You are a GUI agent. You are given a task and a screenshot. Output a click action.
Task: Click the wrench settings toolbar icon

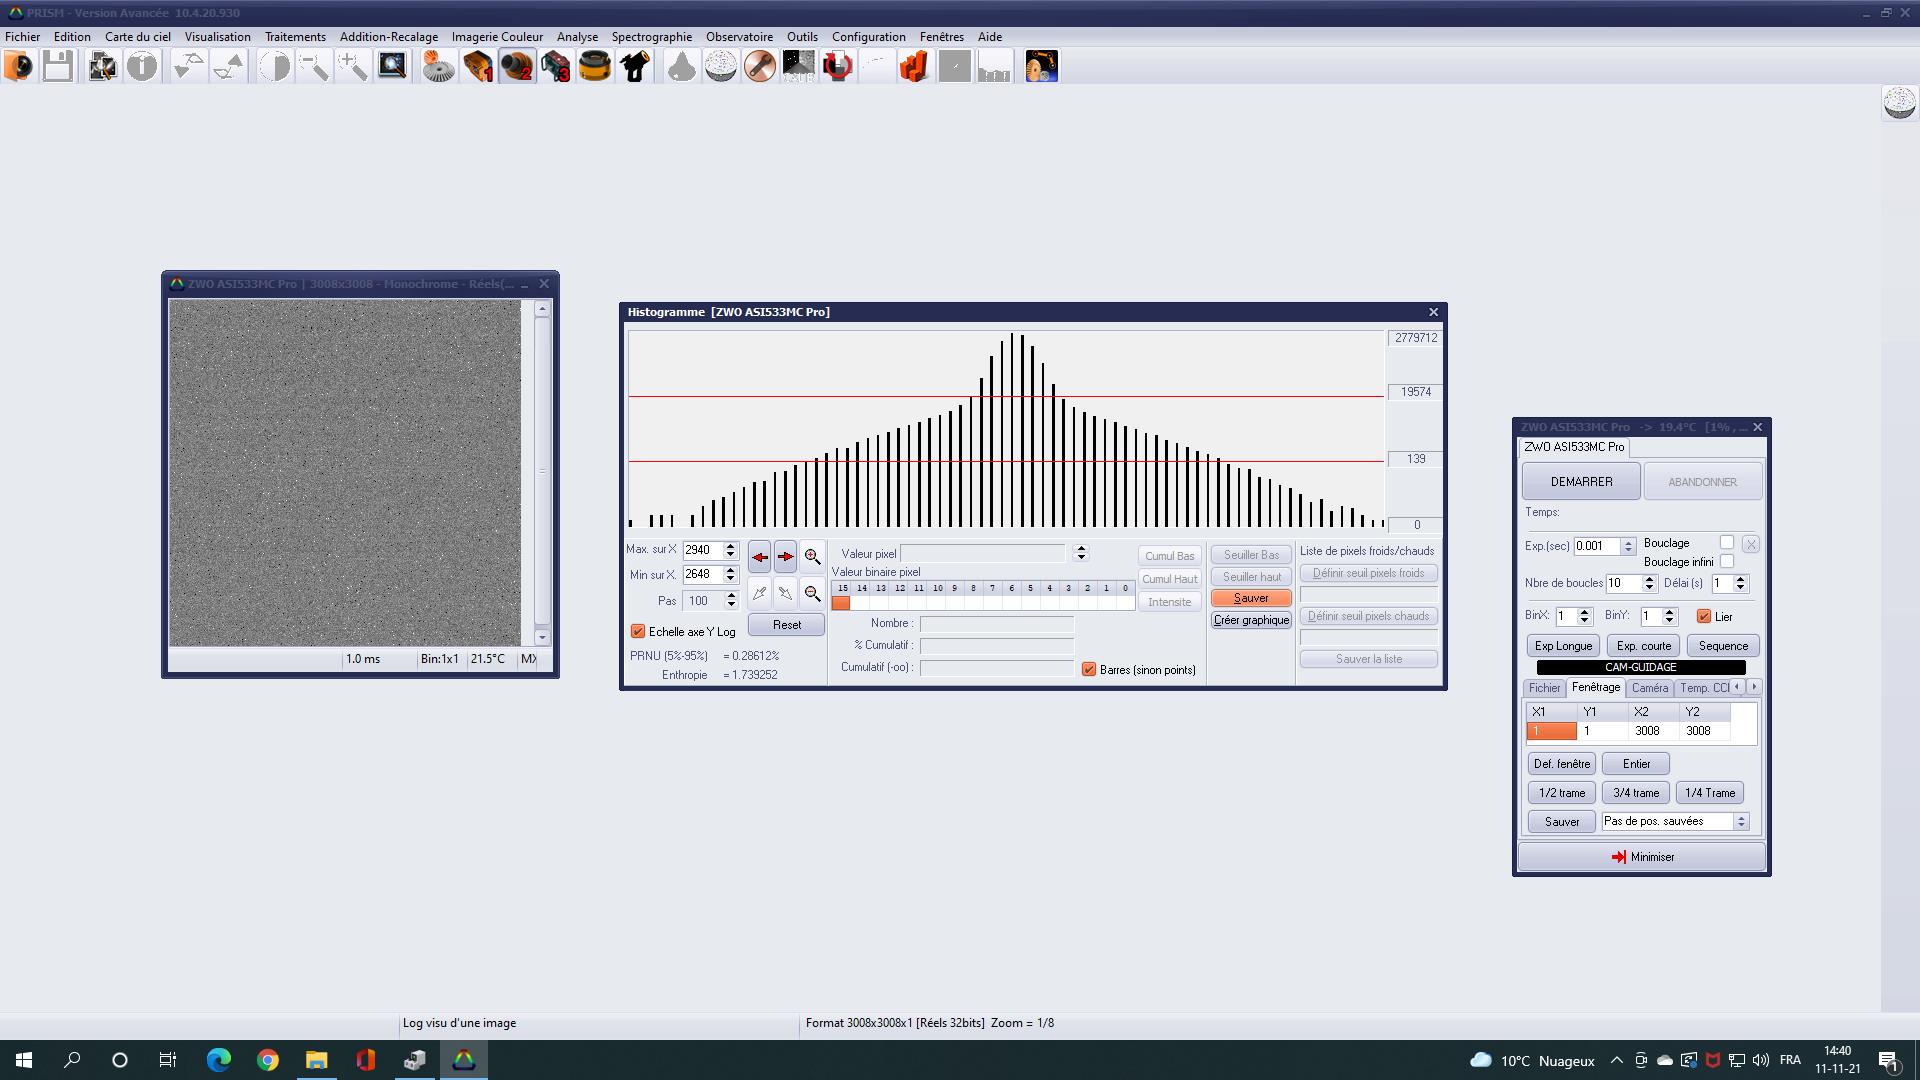(759, 67)
